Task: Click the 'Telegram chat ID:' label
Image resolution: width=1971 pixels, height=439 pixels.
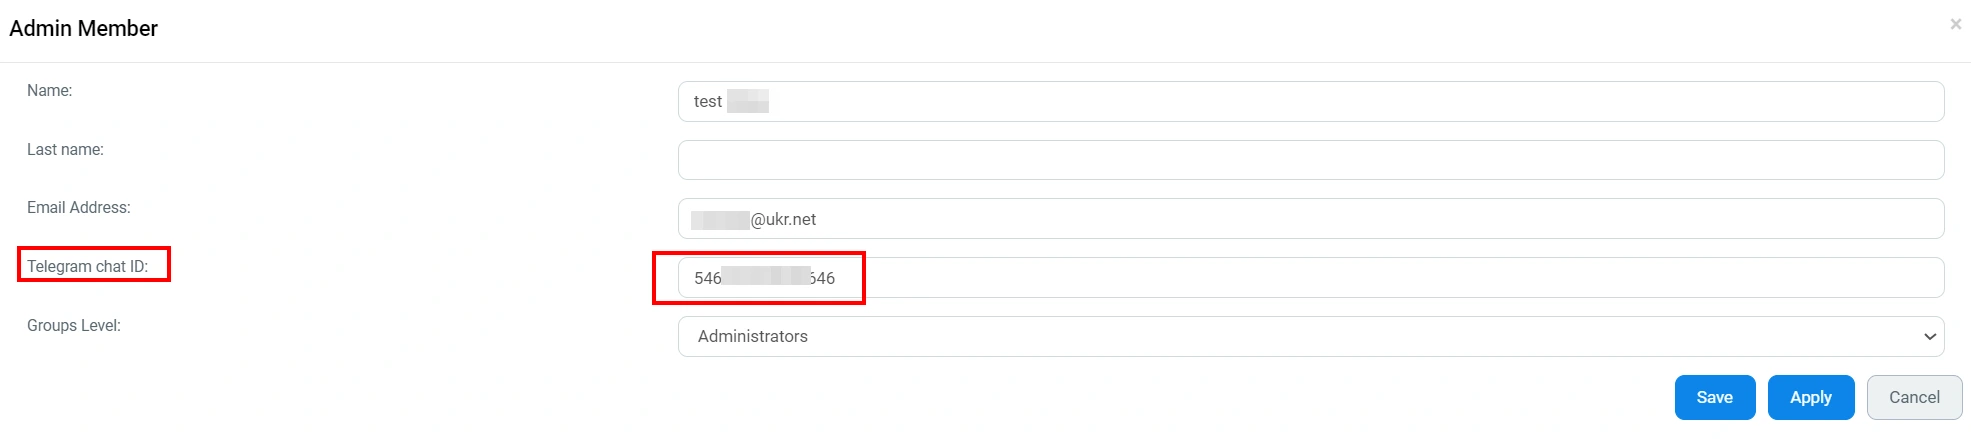Action: point(87,267)
